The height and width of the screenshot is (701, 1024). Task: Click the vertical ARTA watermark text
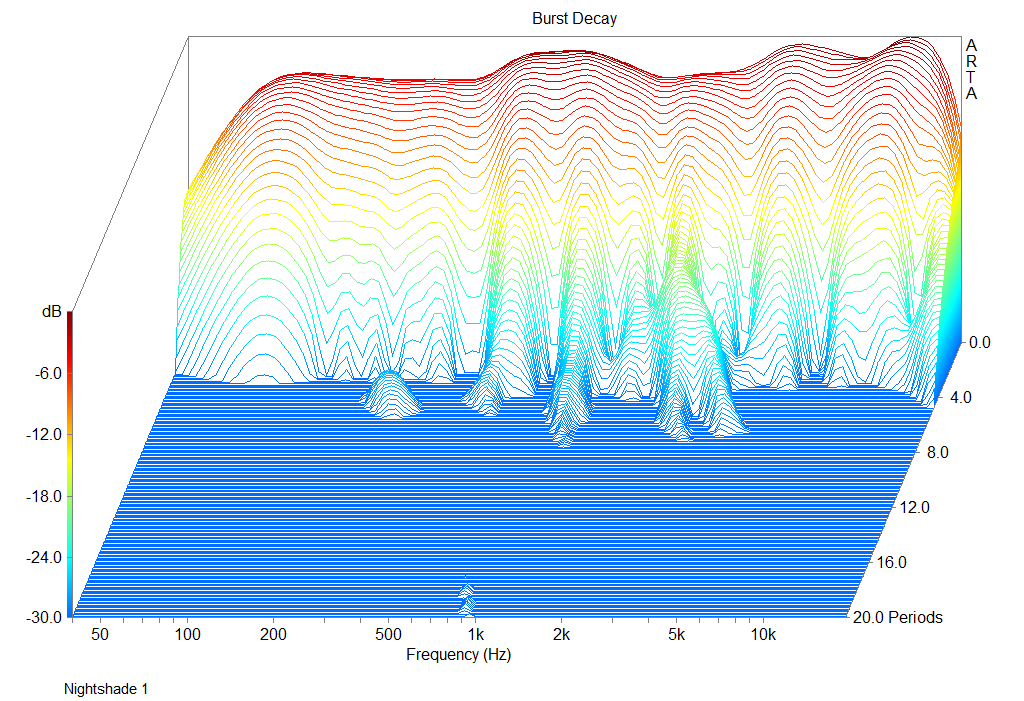click(x=972, y=69)
